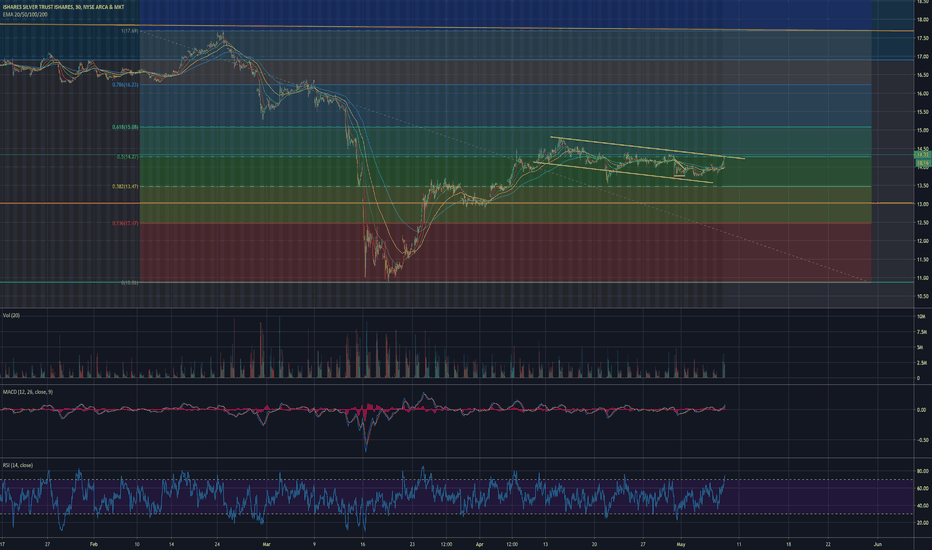This screenshot has width=932, height=550.
Task: Click the 0.5(14.27) Fibonacci level label
Action: (128, 156)
